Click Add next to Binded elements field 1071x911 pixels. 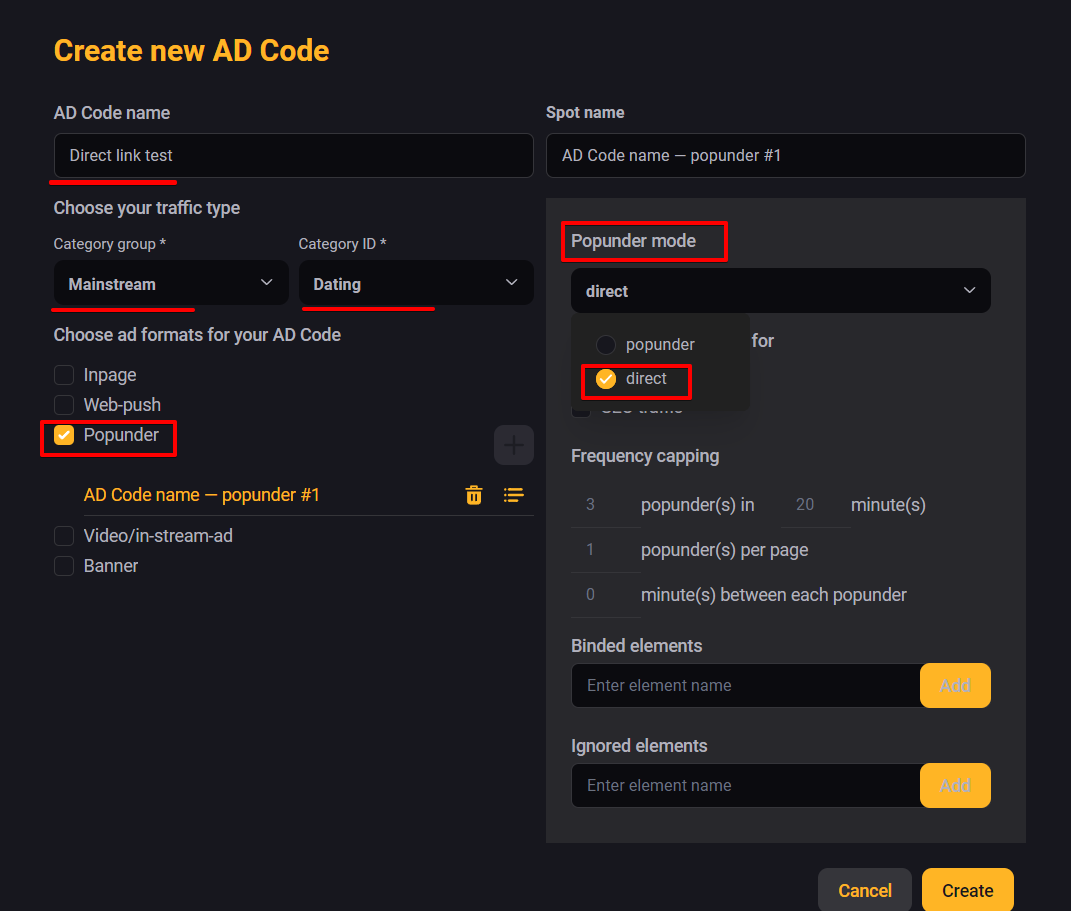[x=955, y=685]
